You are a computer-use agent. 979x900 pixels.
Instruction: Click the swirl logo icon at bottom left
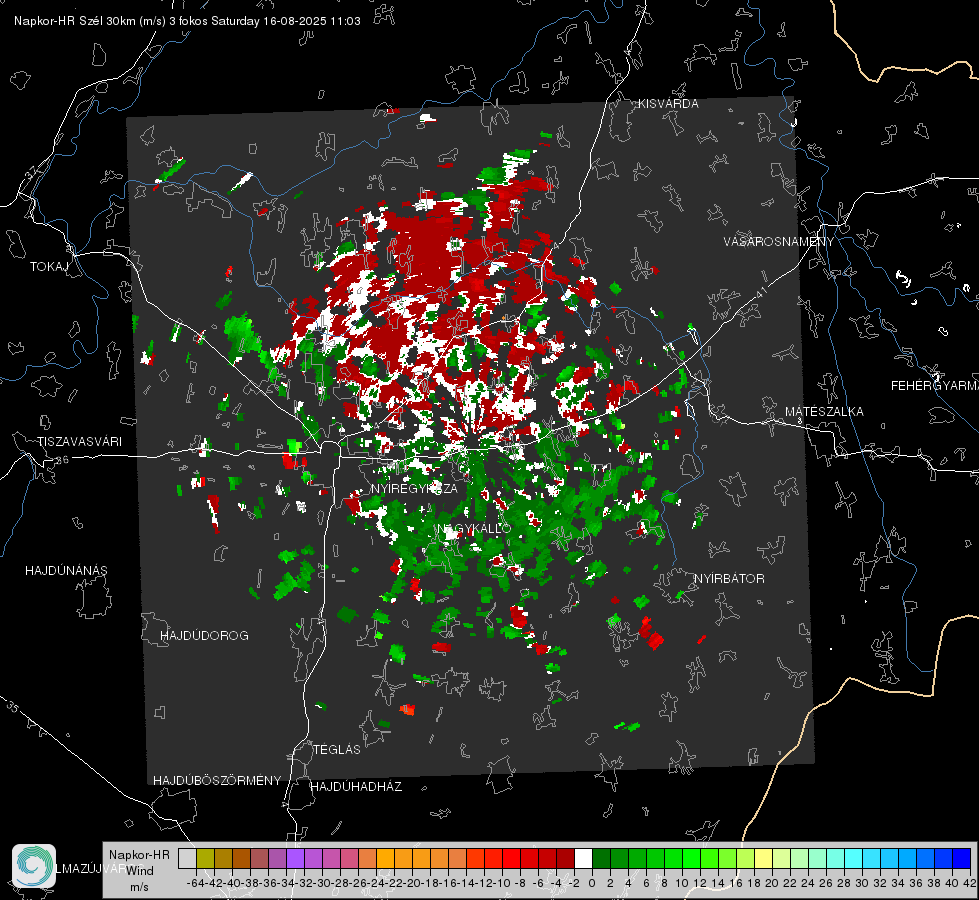coord(34,866)
